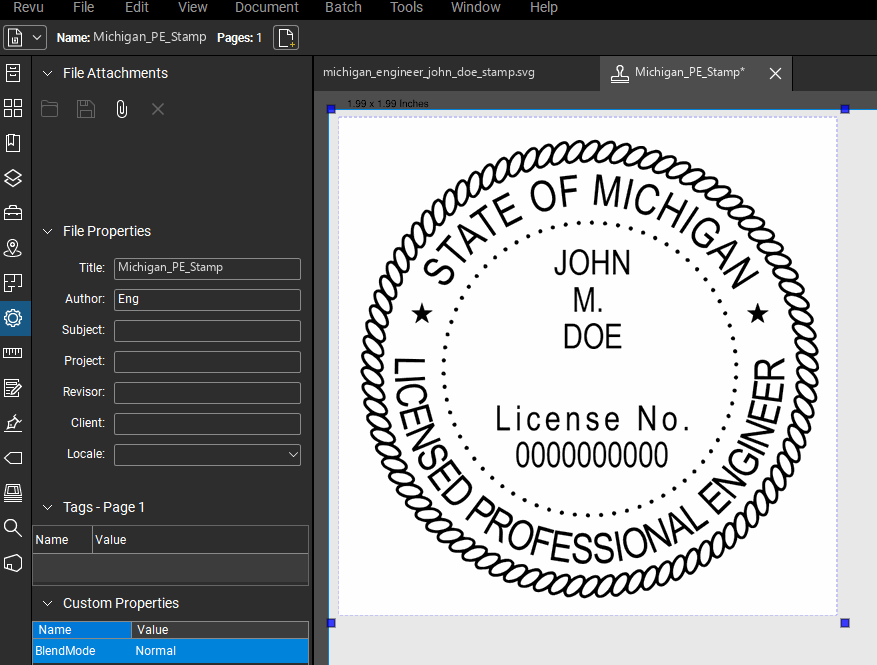
Task: Click the open attachment folder icon
Action: click(x=50, y=109)
